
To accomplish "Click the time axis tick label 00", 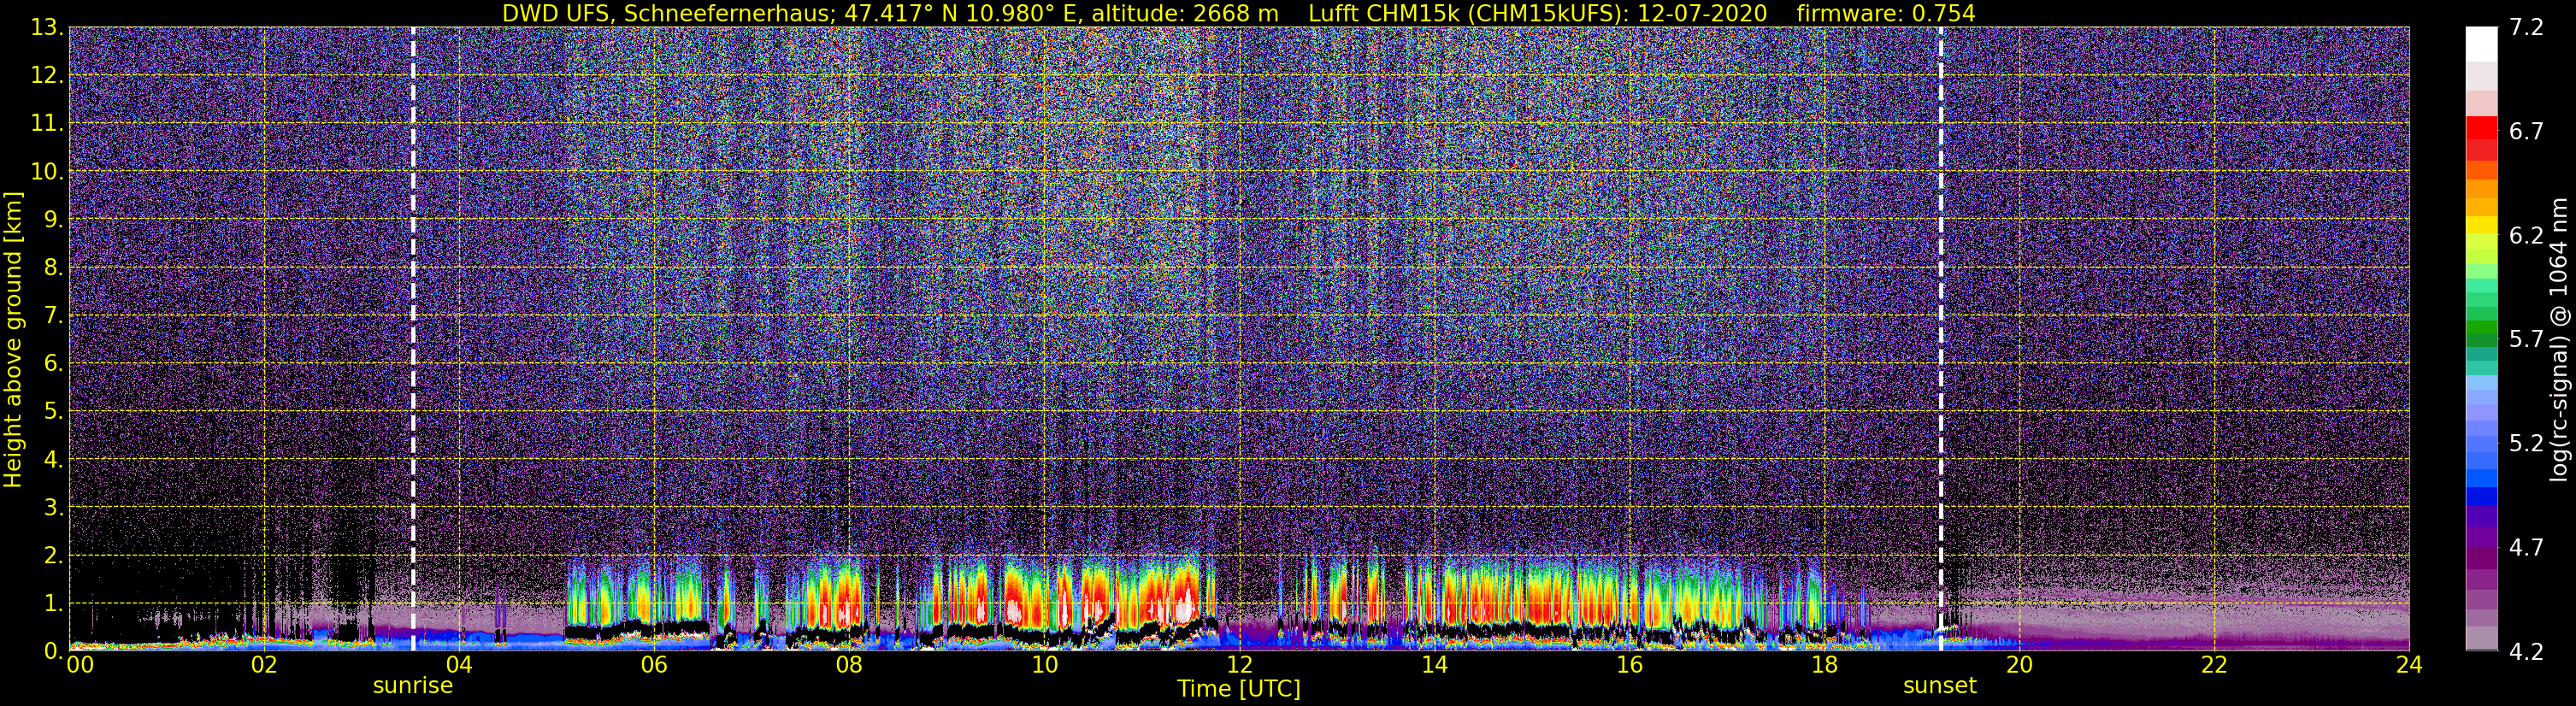I will [80, 665].
